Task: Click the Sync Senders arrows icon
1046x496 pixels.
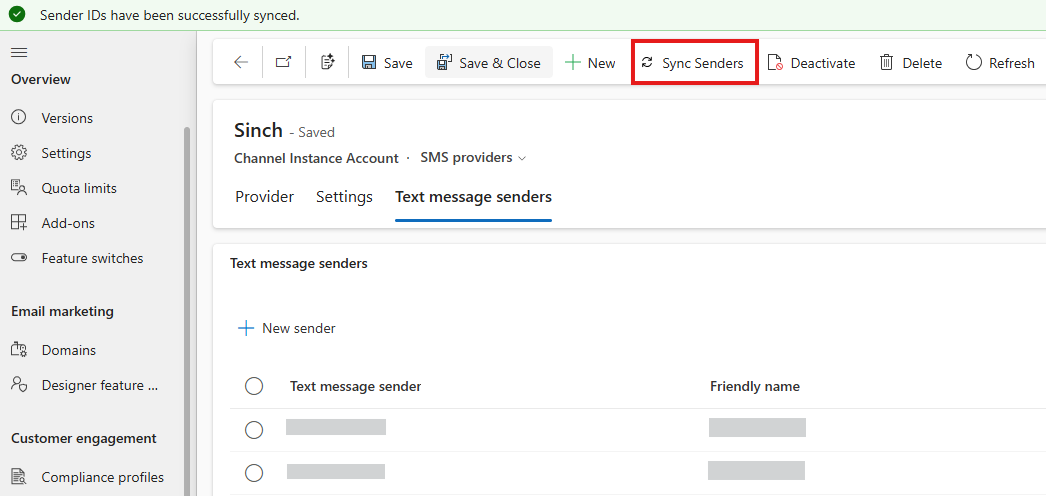Action: 646,63
